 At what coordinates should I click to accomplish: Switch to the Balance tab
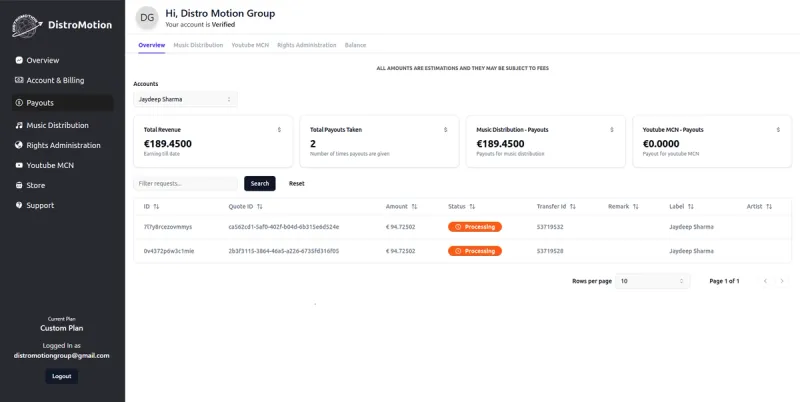click(355, 45)
